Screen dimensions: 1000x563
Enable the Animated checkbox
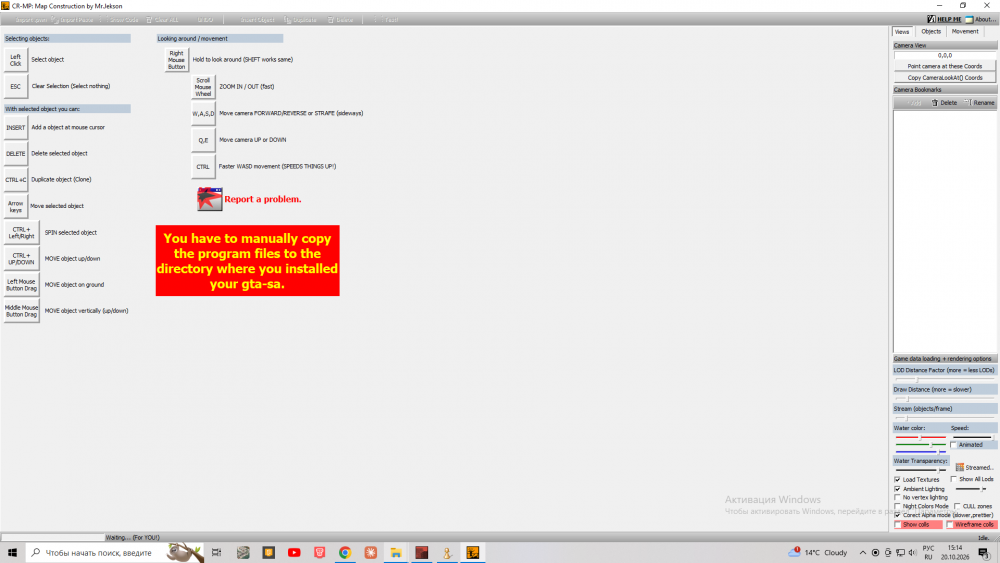pyautogui.click(x=954, y=445)
